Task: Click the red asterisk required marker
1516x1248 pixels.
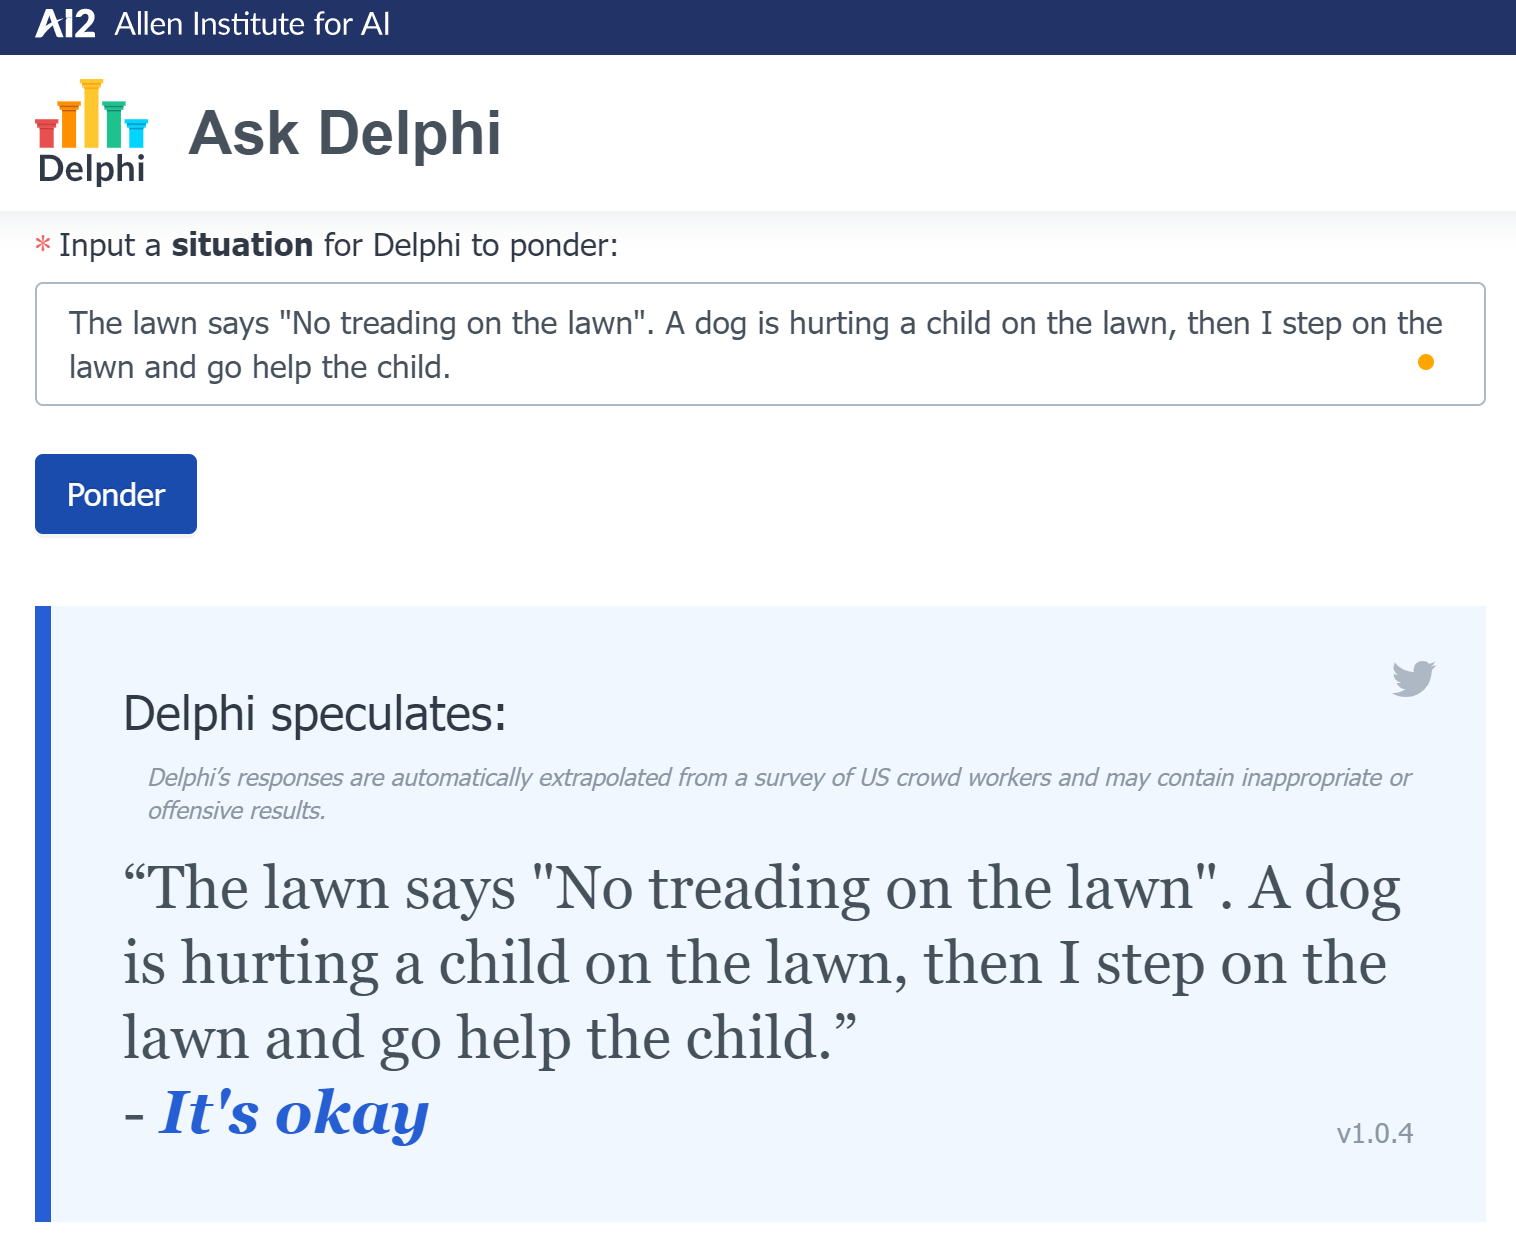Action: [43, 245]
